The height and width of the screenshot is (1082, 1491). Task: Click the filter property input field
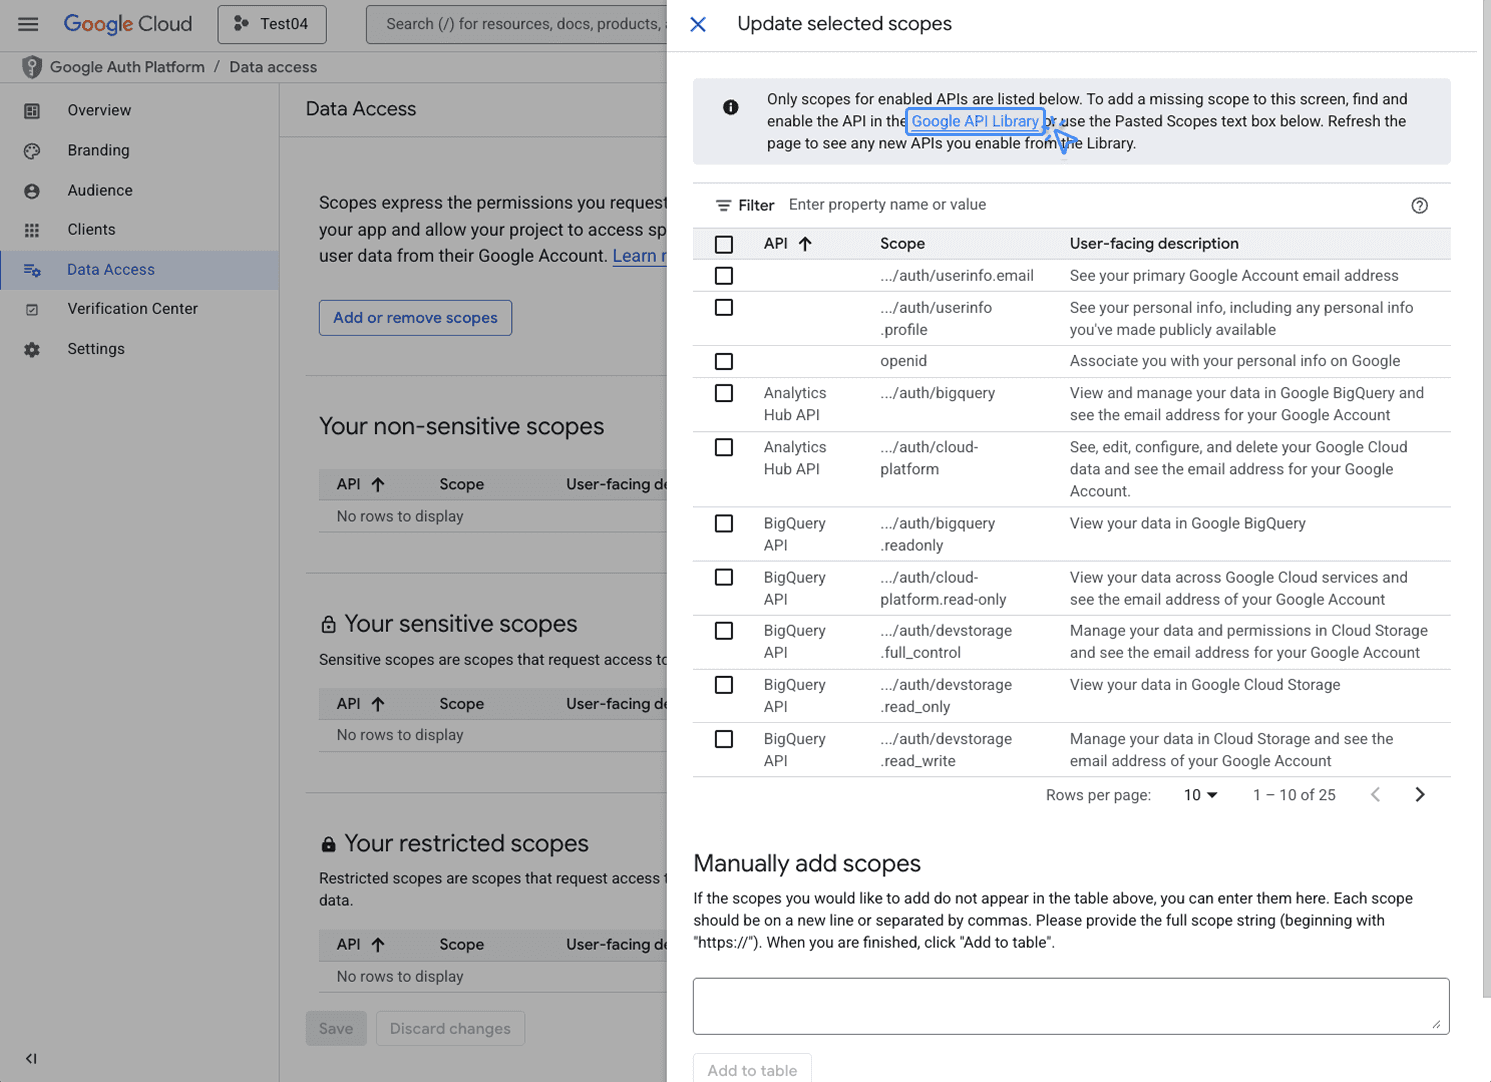tap(1090, 205)
